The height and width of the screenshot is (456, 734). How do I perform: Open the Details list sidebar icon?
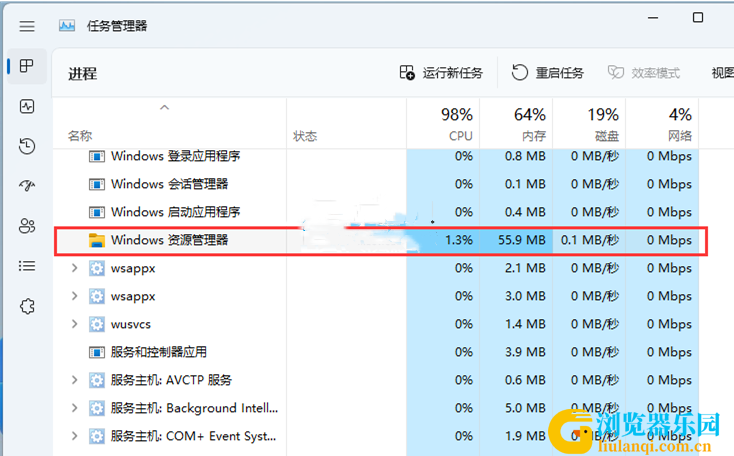(x=27, y=266)
